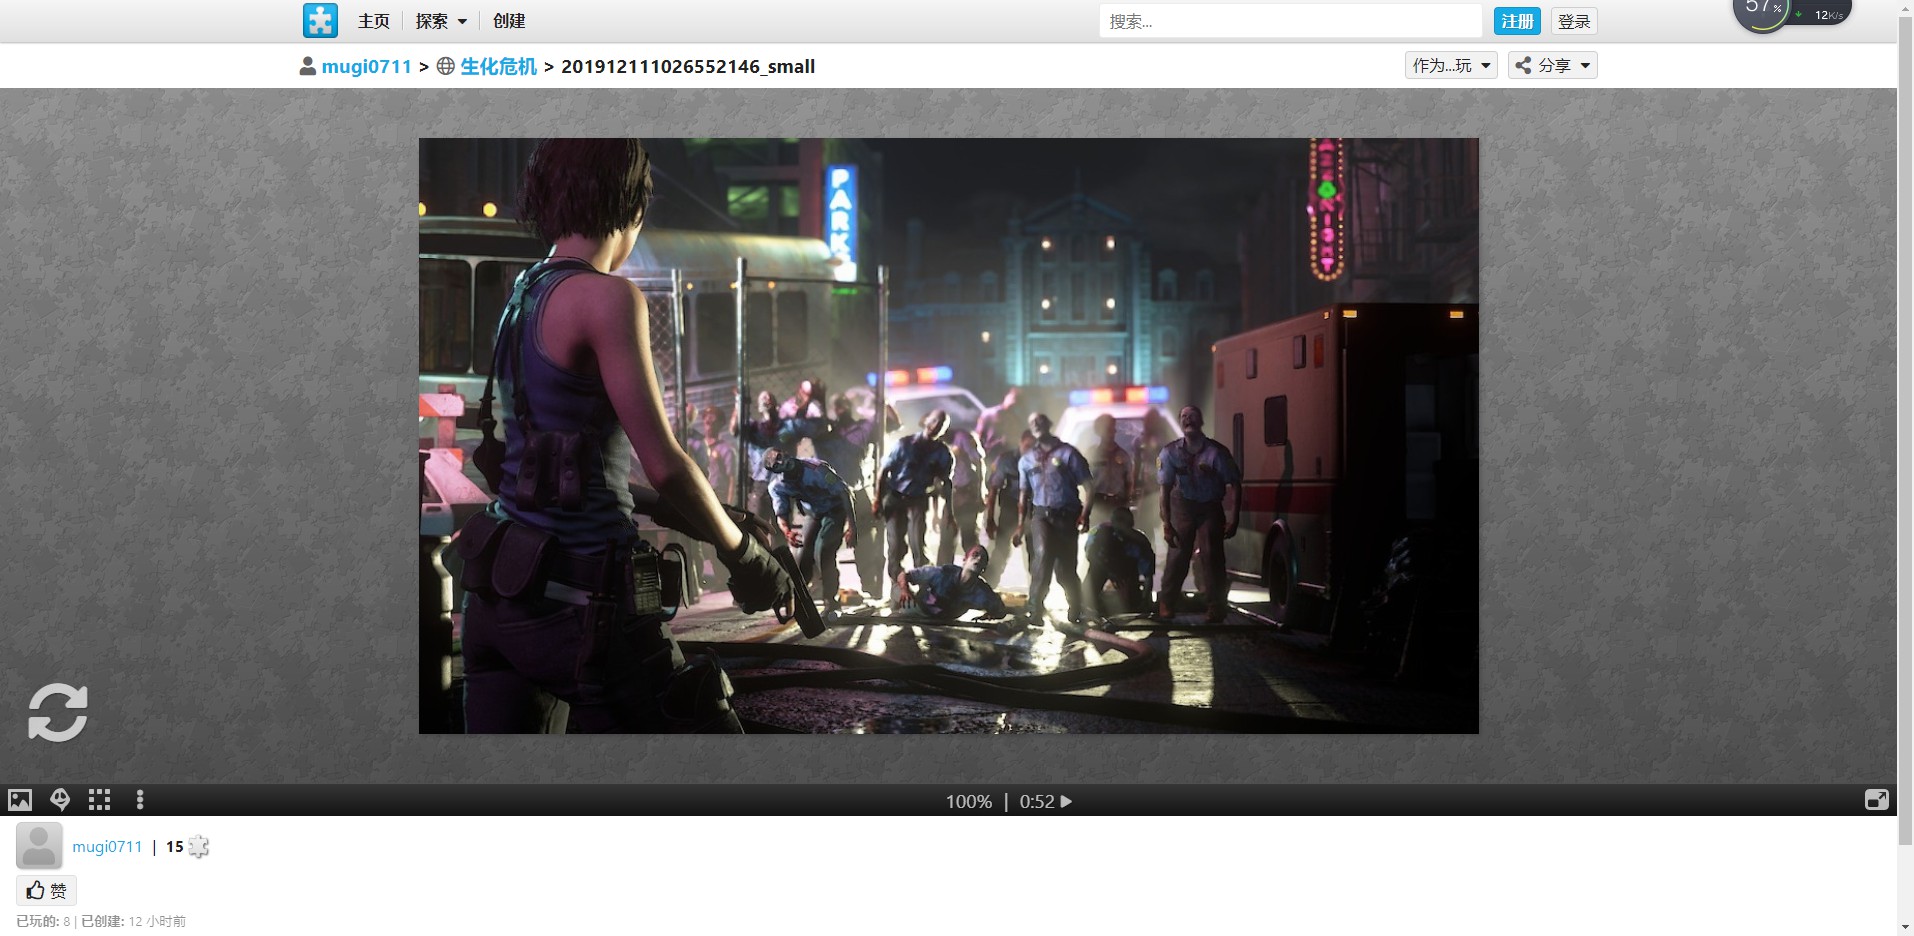The width and height of the screenshot is (1914, 936).
Task: Click the network speed monitor widget
Action: [x=1792, y=13]
